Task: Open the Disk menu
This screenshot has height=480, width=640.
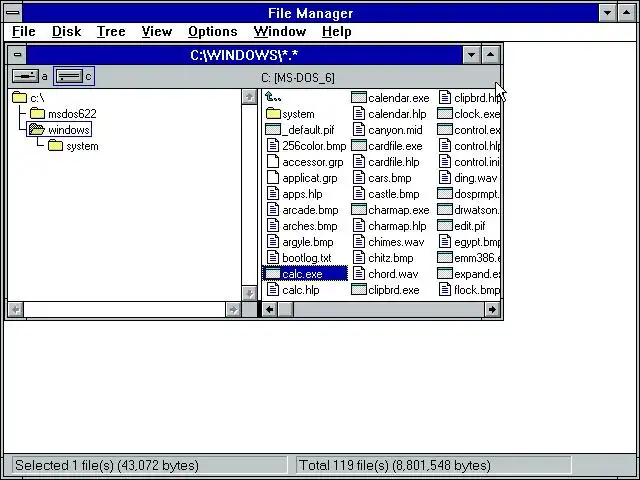Action: [x=67, y=31]
